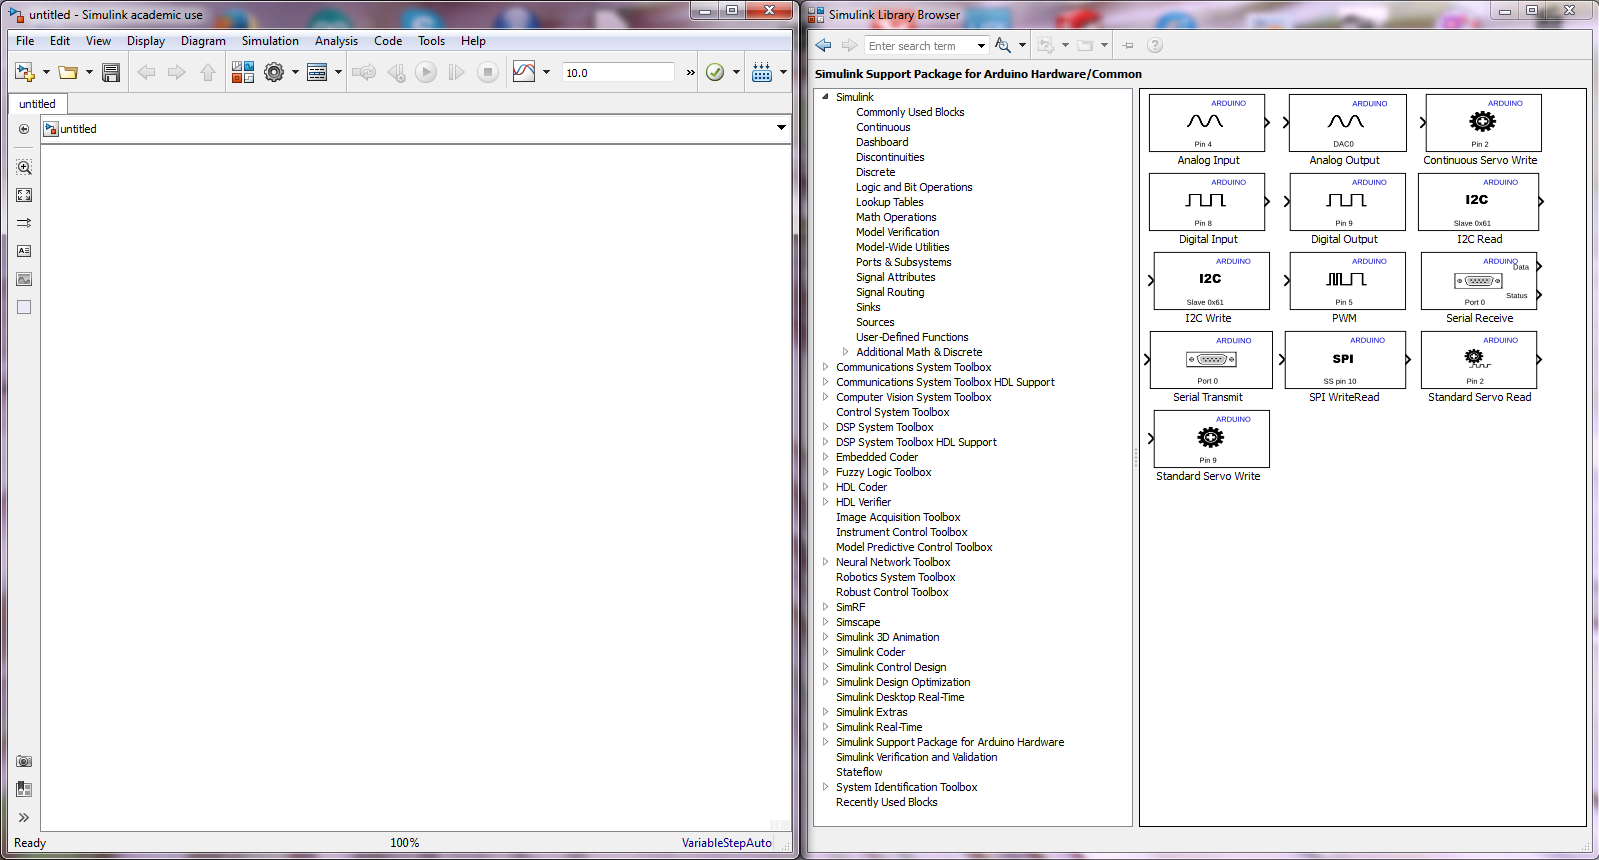Click the Zoom In palette tool
The width and height of the screenshot is (1599, 860).
click(x=24, y=167)
